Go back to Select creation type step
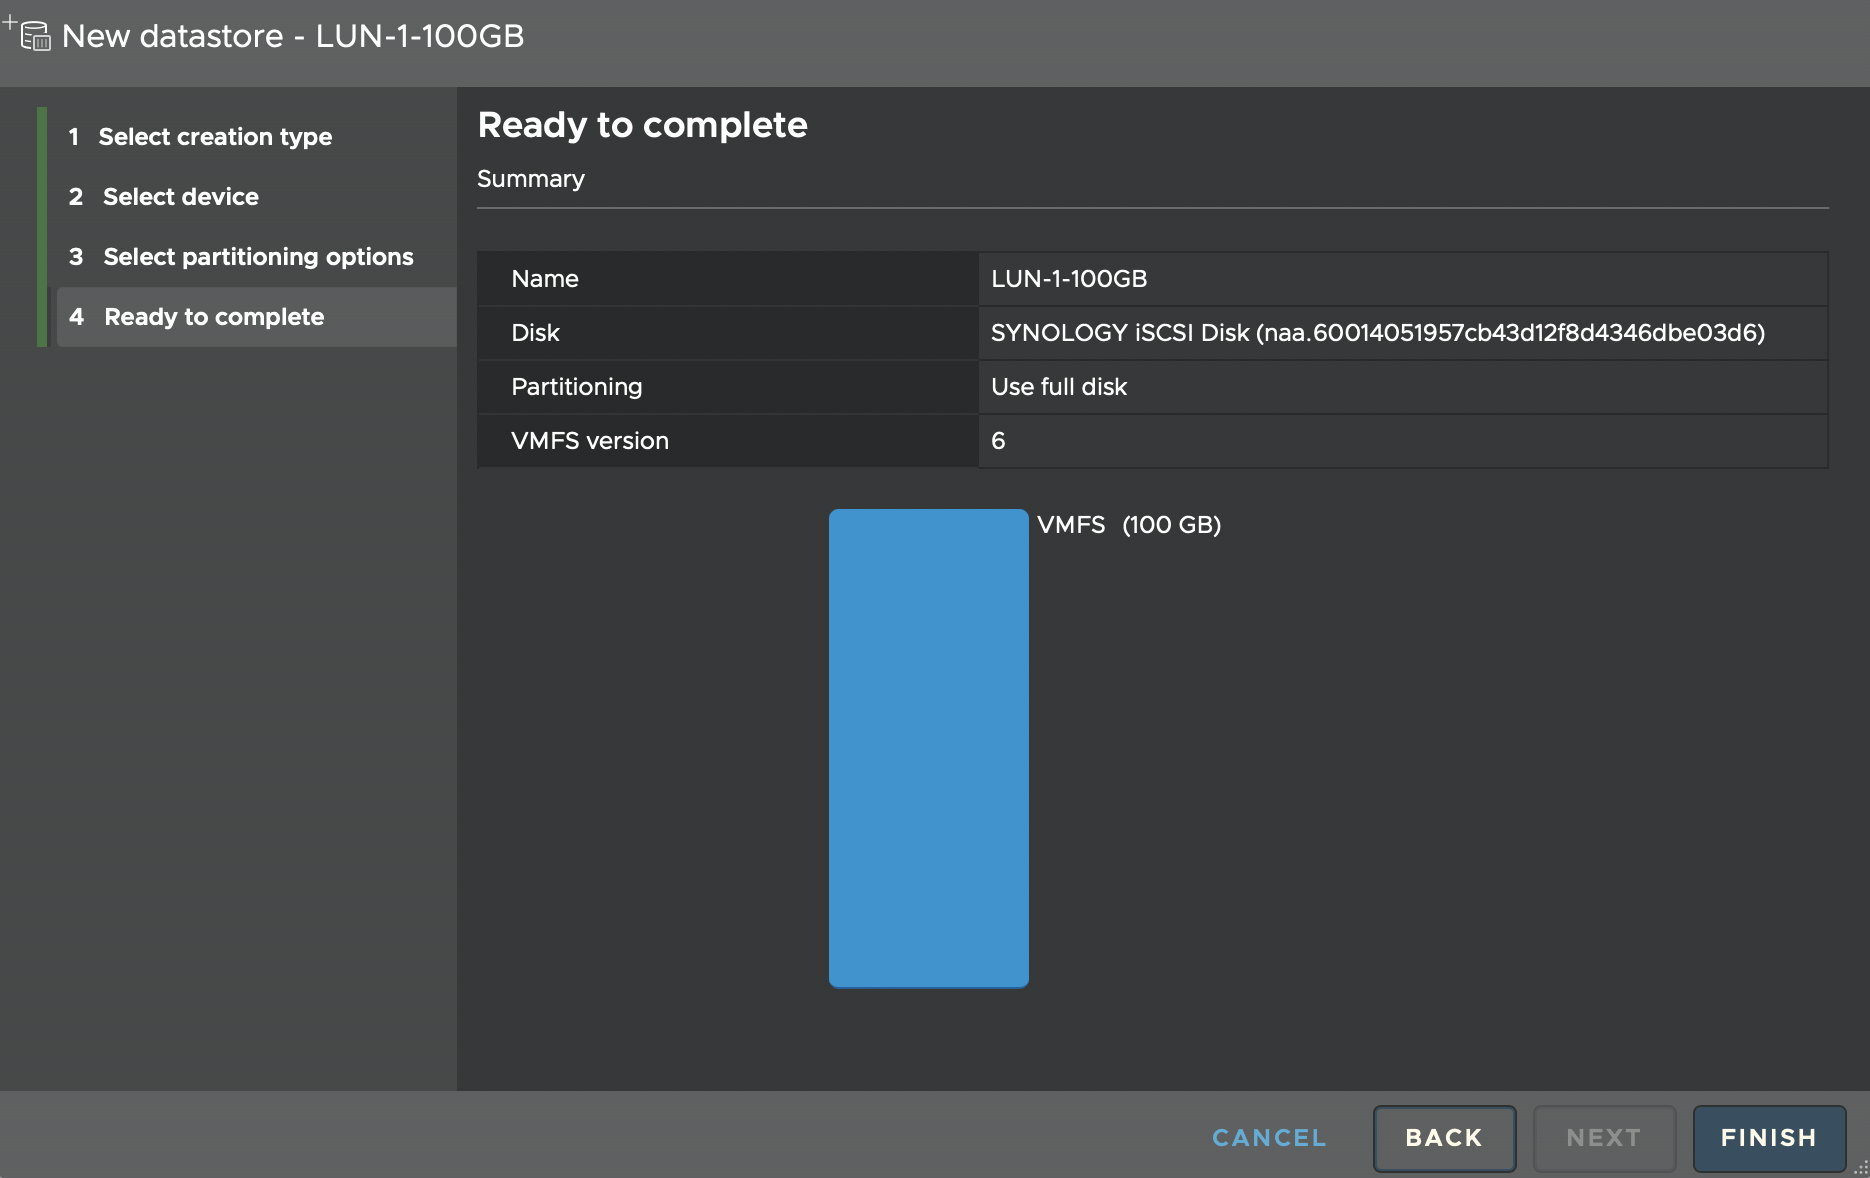This screenshot has width=1870, height=1178. (x=215, y=136)
